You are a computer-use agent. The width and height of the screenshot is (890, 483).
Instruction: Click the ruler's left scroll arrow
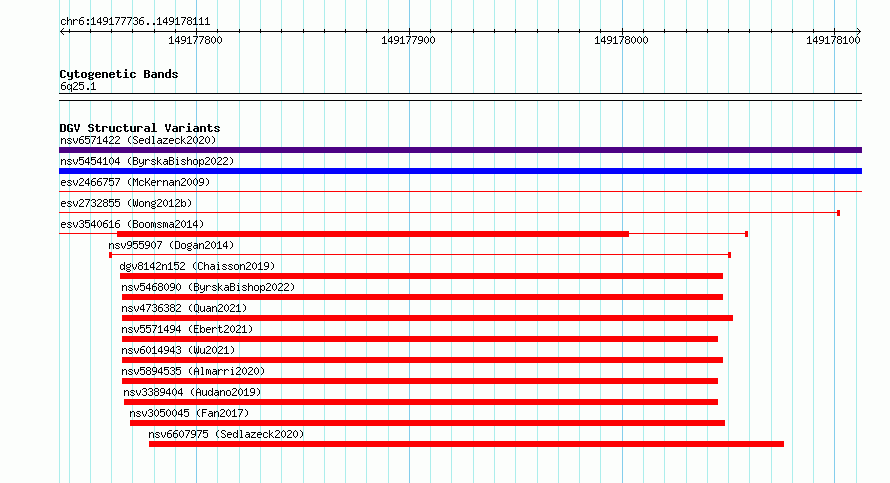click(62, 31)
